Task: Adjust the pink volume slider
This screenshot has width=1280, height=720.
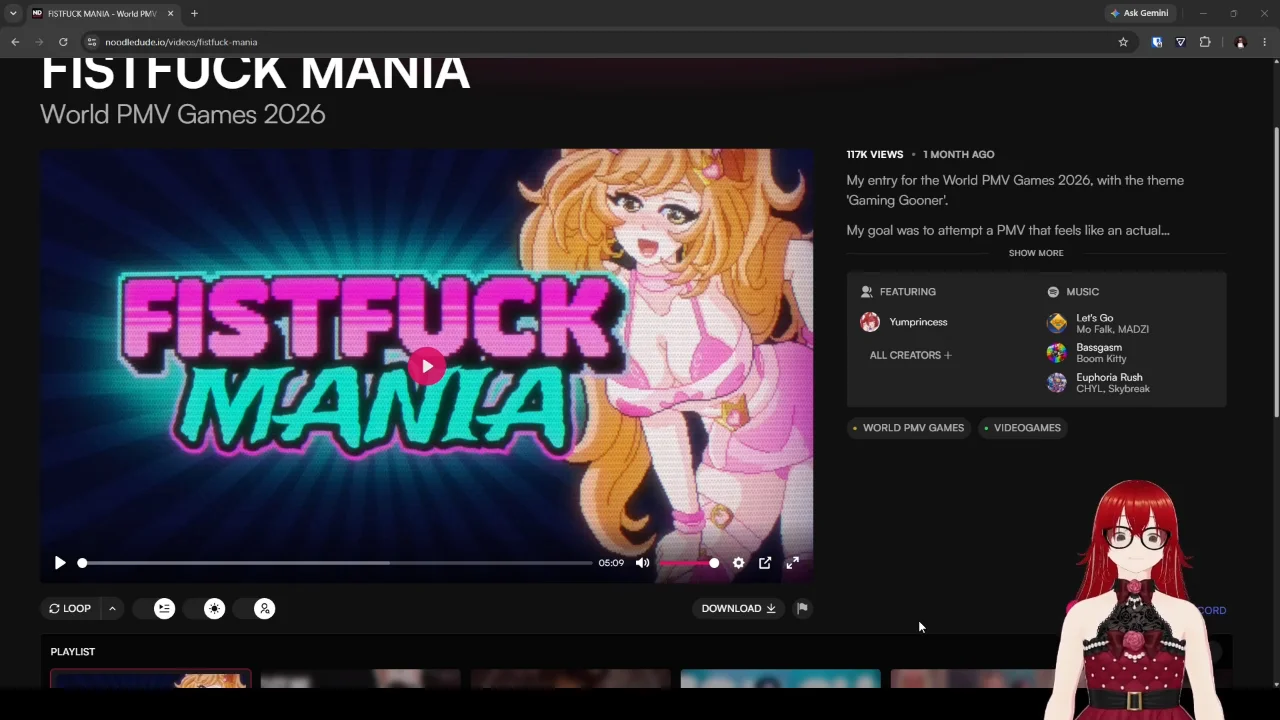Action: pos(688,563)
